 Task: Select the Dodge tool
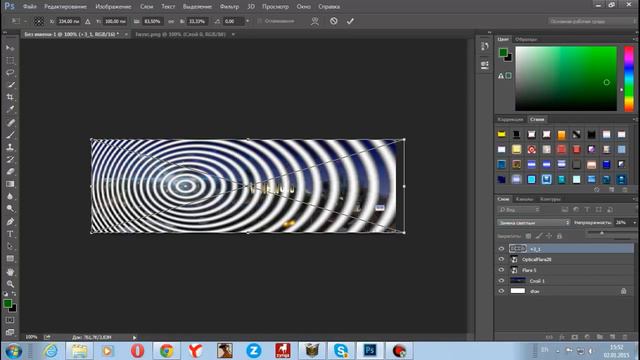10,209
